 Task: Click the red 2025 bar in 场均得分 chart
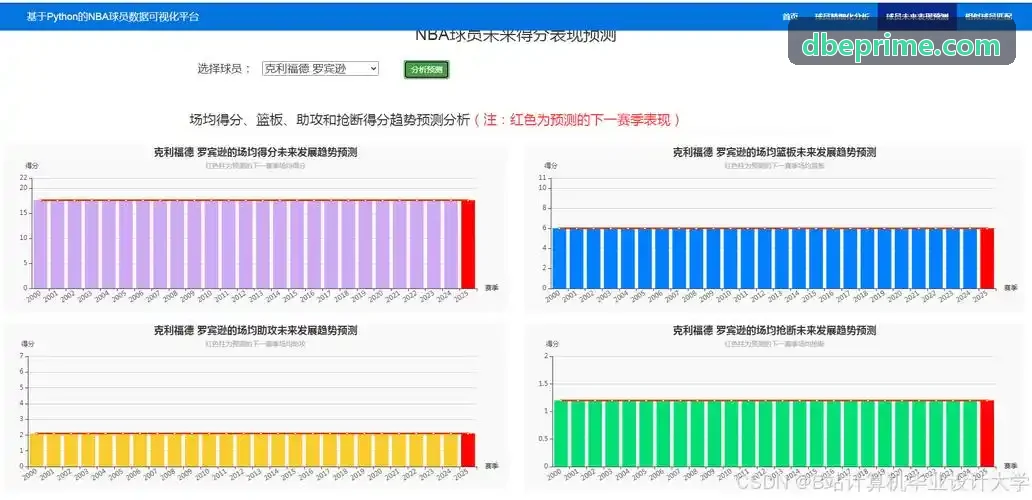(468, 244)
